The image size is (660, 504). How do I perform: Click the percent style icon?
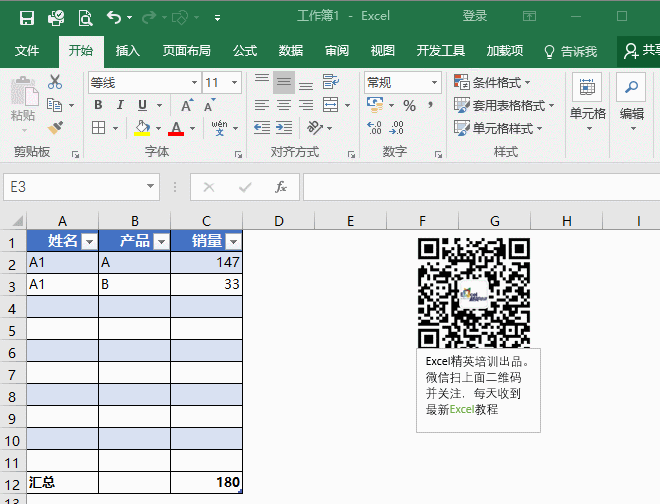[x=409, y=105]
